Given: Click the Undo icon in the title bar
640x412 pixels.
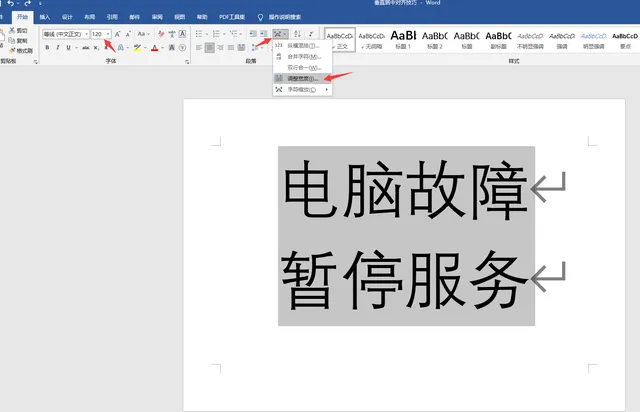Looking at the screenshot, I should click(10, 3).
